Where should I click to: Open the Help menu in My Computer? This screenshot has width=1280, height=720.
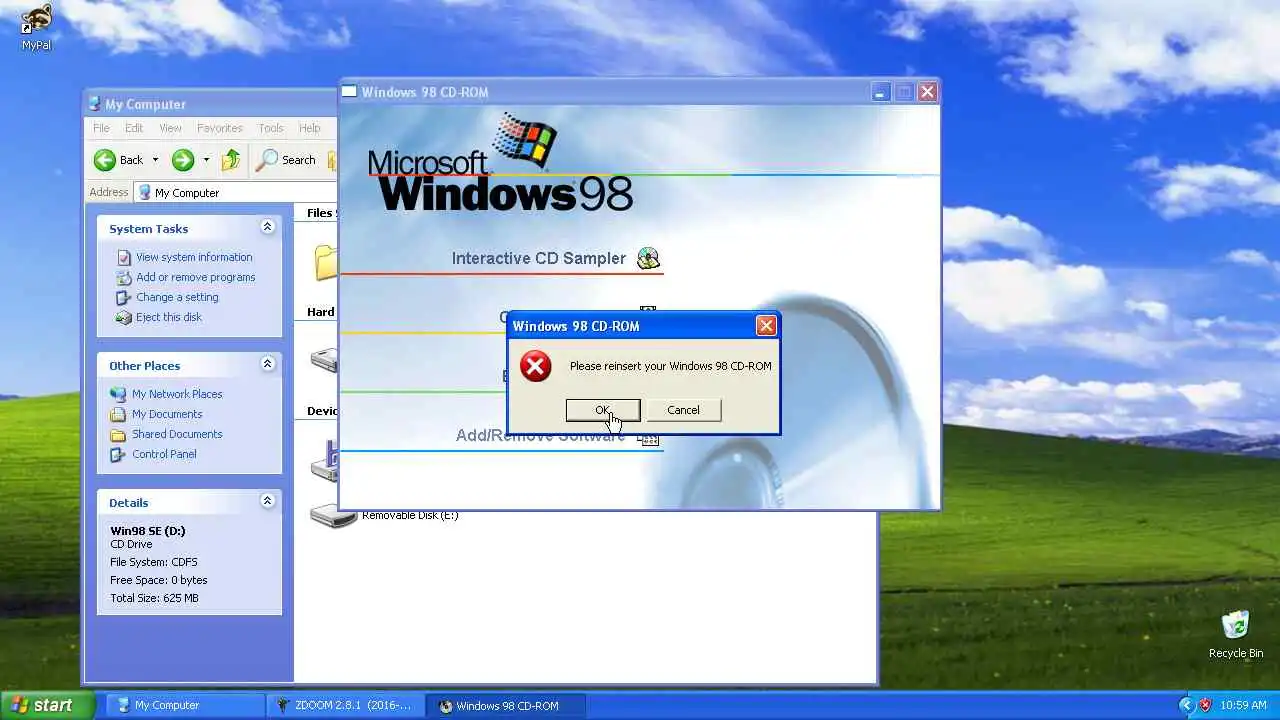tap(310, 128)
